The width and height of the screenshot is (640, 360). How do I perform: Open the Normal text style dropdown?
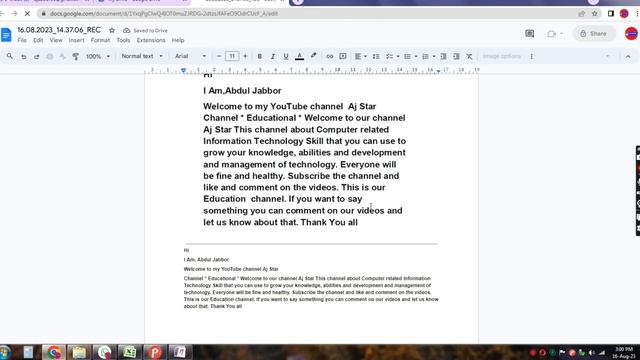point(142,56)
